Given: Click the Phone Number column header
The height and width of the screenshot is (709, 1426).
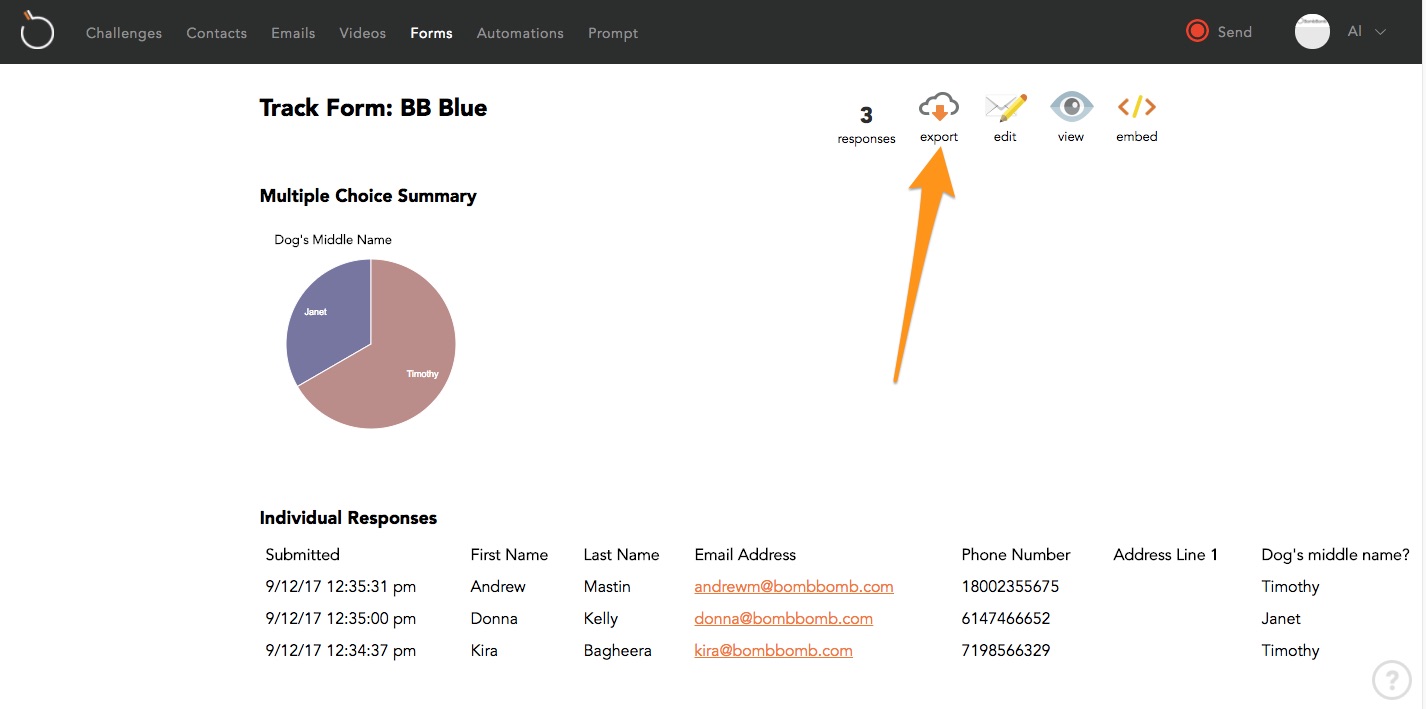Looking at the screenshot, I should tap(1016, 555).
